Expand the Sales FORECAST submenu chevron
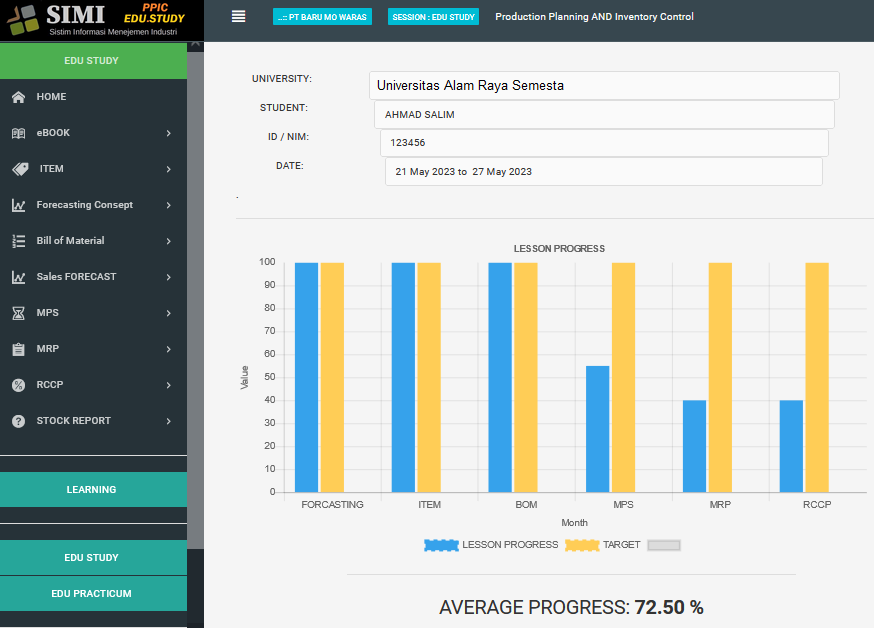 coord(168,277)
